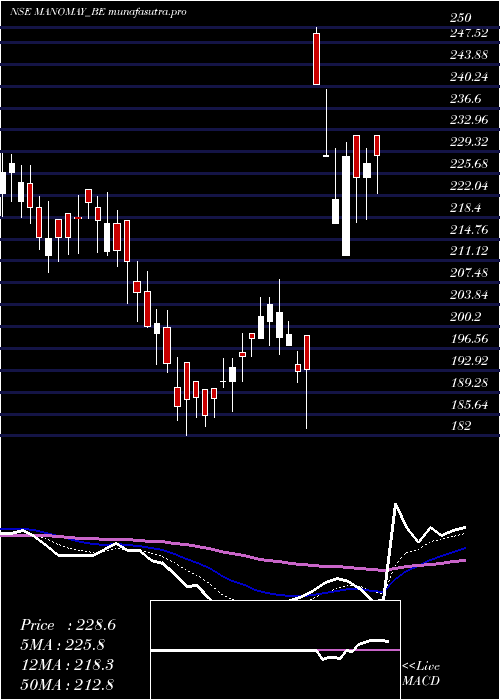Viewport: 500px width, 700px height.
Task: Click the '<<Live MACD' label
Action: tap(421, 674)
